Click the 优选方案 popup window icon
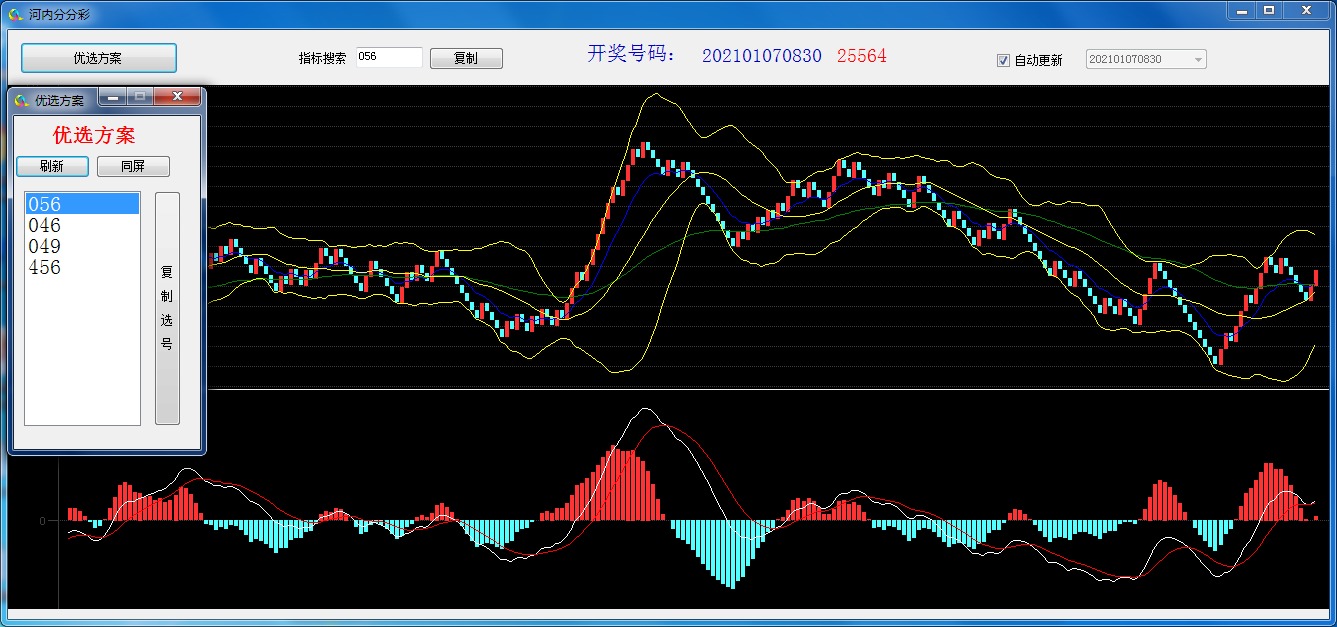Viewport: 1337px width, 627px height. point(22,100)
